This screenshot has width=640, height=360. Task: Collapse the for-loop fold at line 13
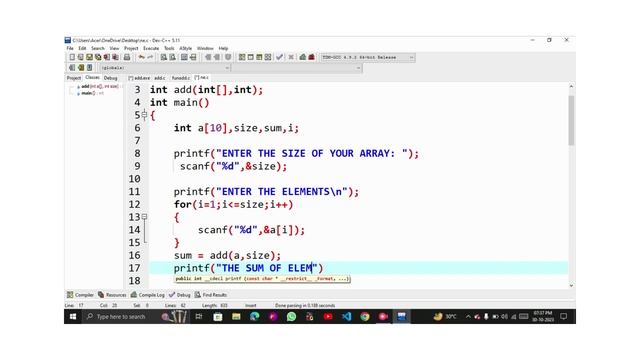[144, 217]
